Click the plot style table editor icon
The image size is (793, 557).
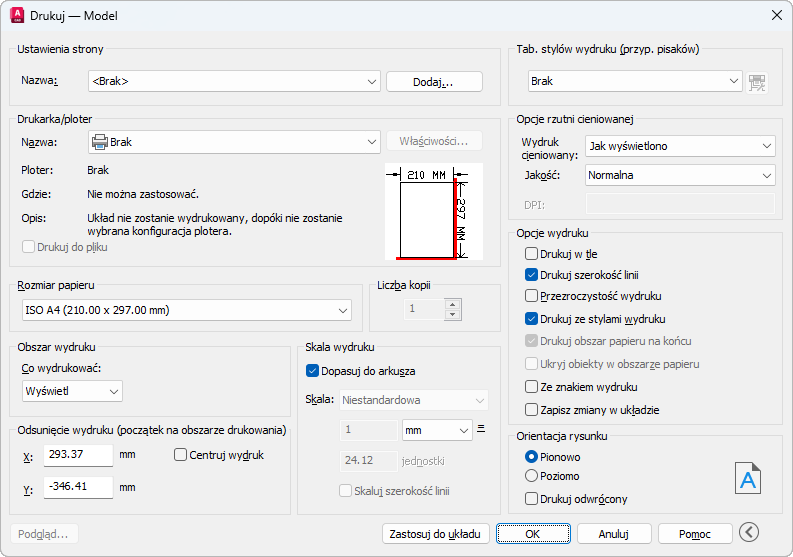coord(757,82)
